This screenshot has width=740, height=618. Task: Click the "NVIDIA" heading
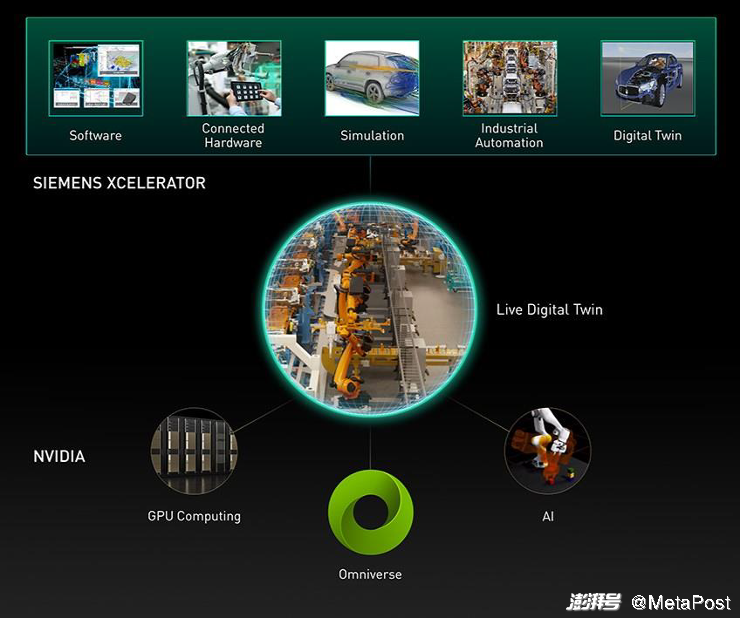pos(59,457)
